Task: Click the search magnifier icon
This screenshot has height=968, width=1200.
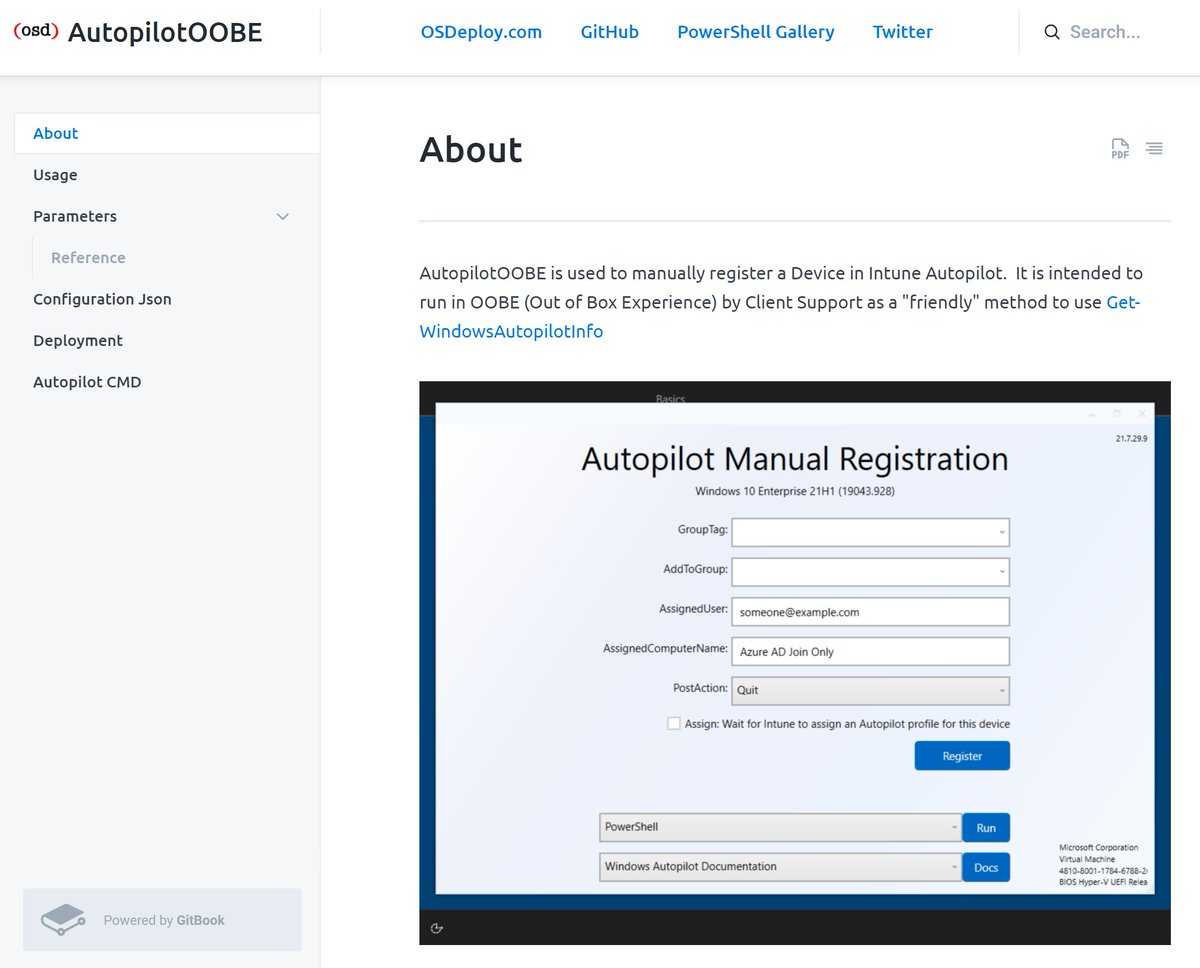Action: click(x=1052, y=32)
